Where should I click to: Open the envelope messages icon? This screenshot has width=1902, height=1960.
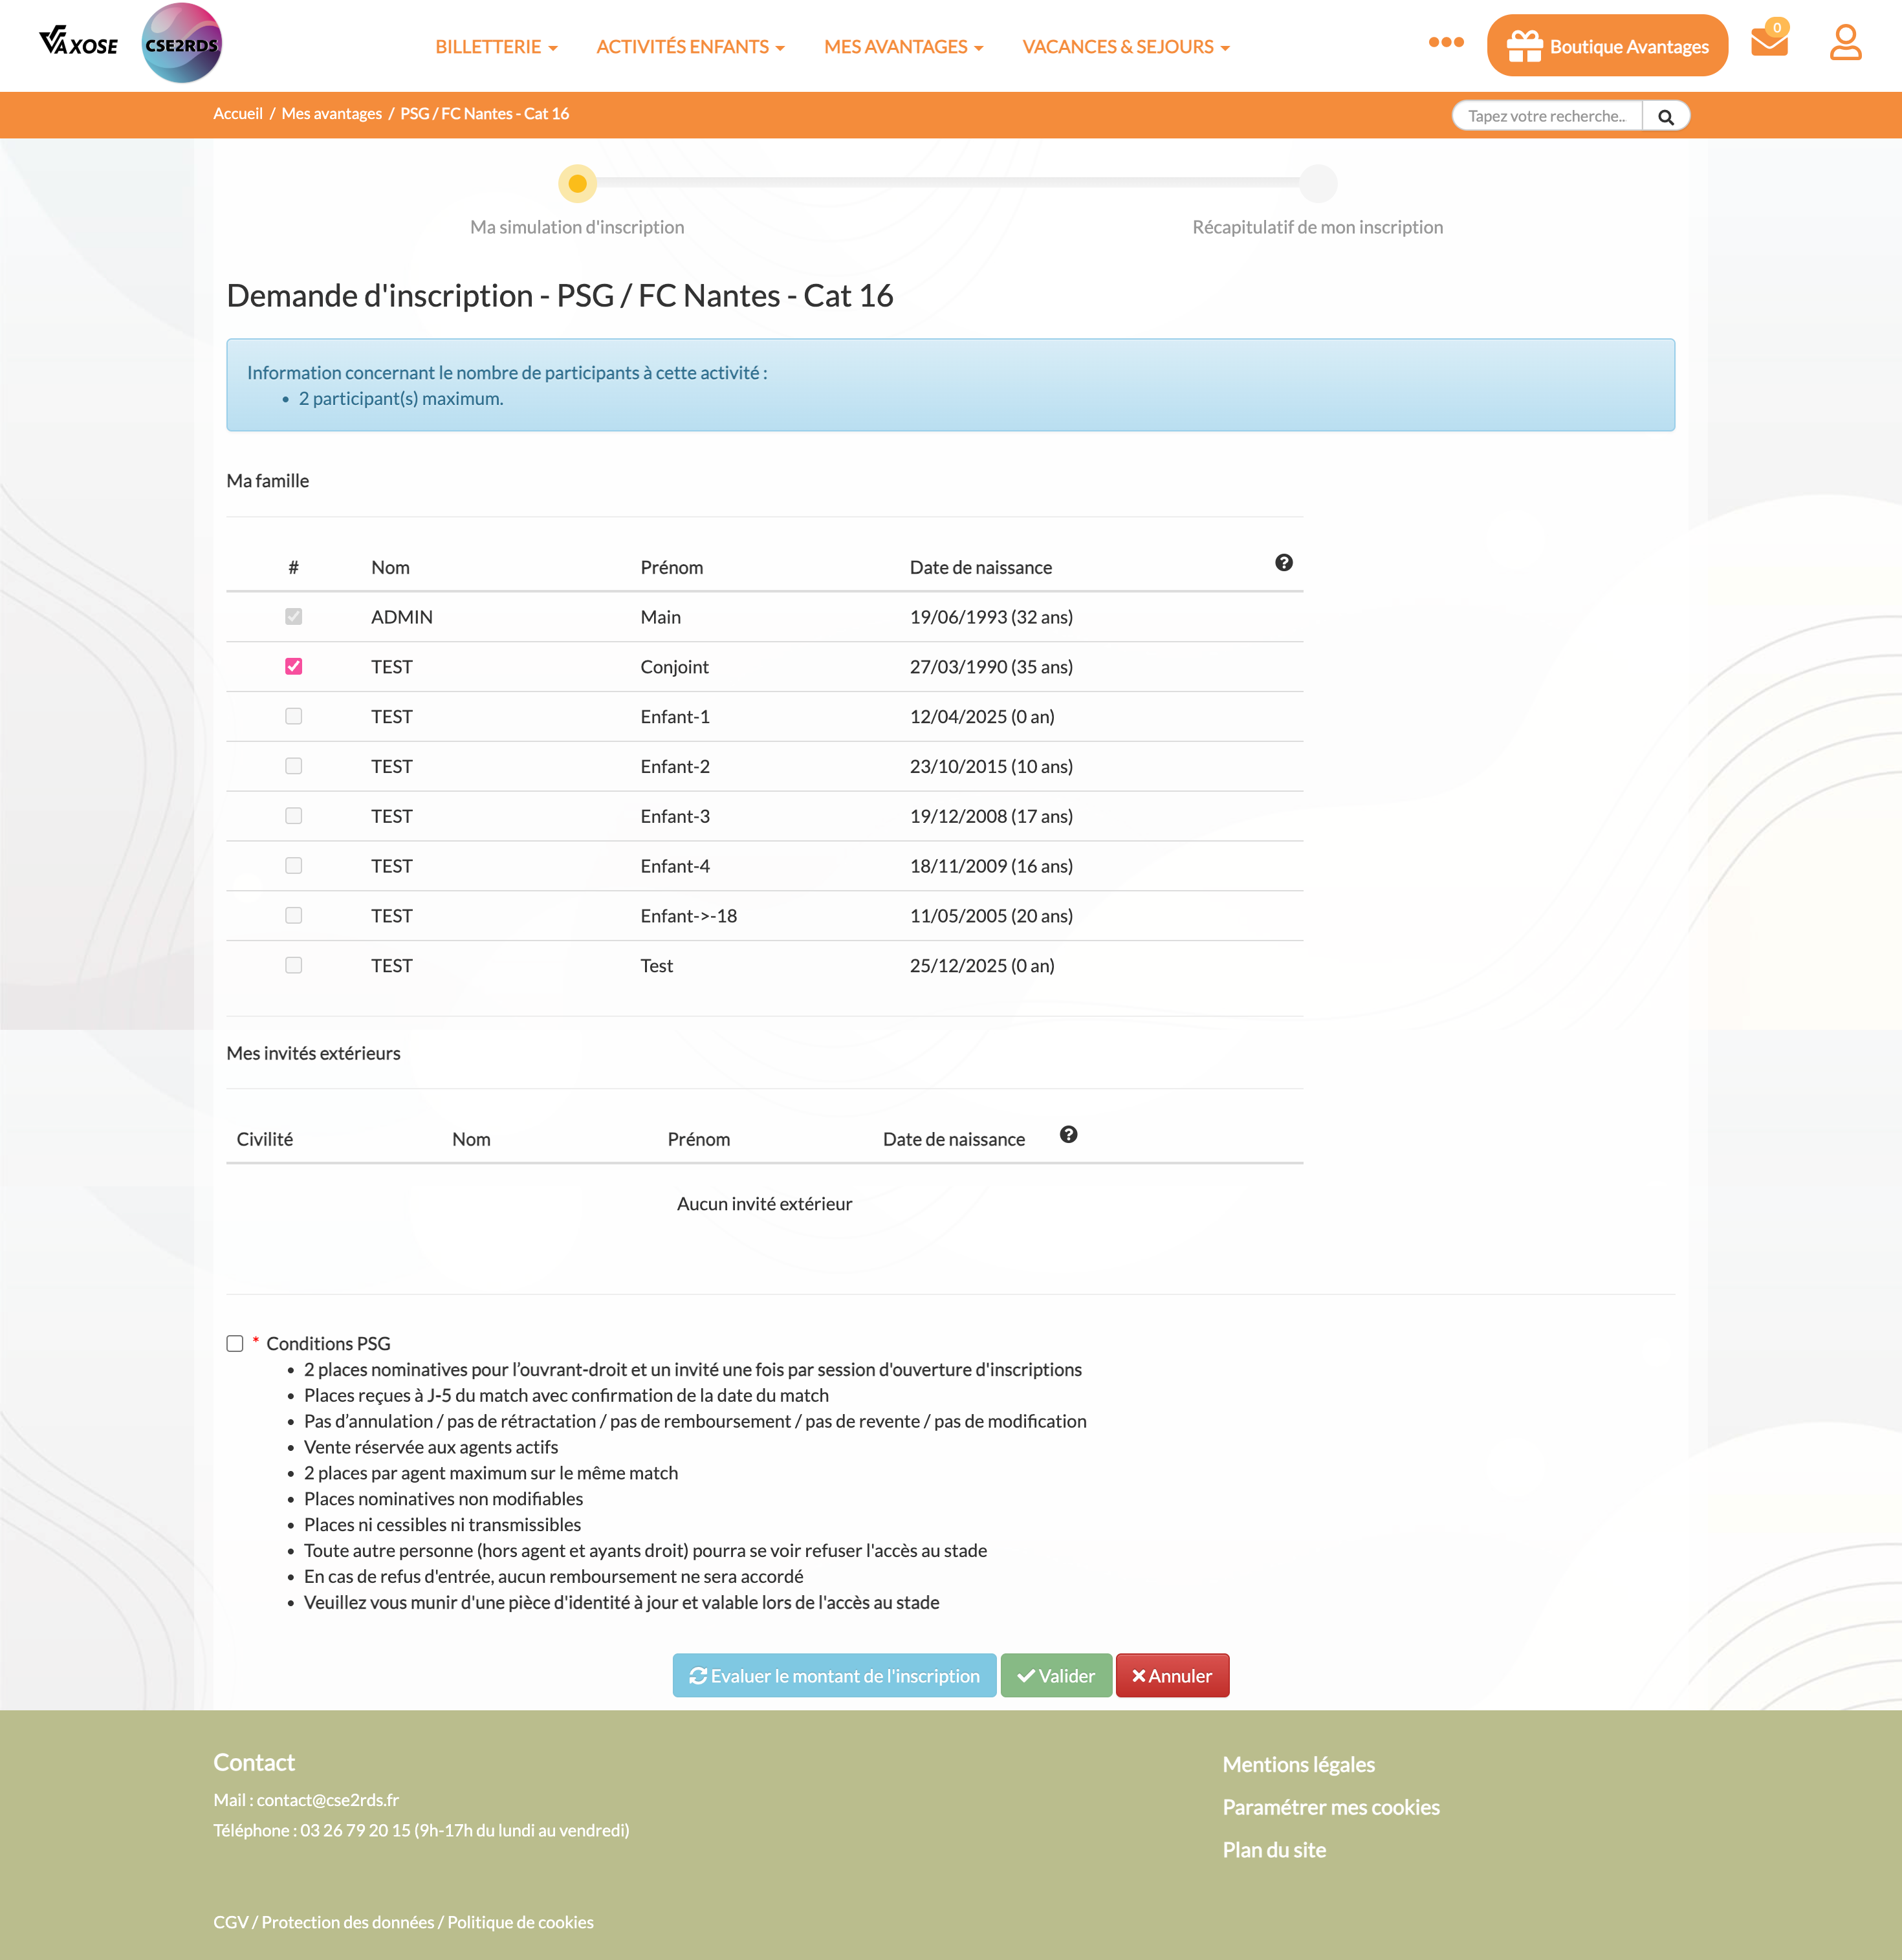coord(1768,42)
